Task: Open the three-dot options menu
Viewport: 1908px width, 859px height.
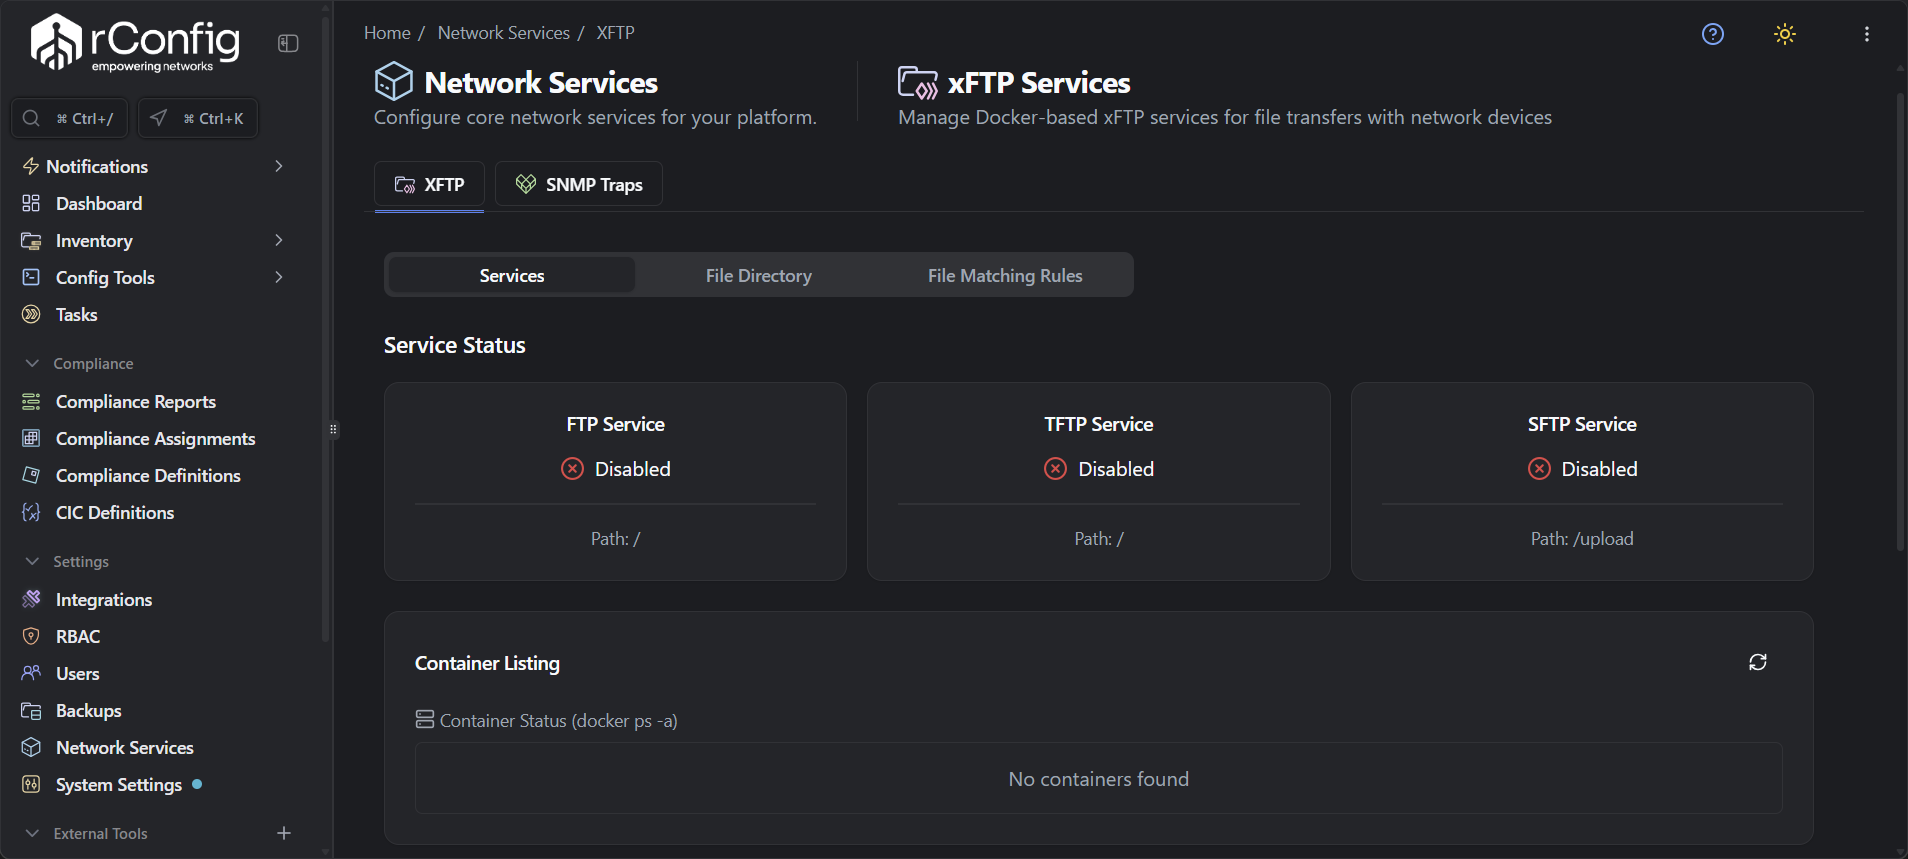Action: tap(1866, 34)
